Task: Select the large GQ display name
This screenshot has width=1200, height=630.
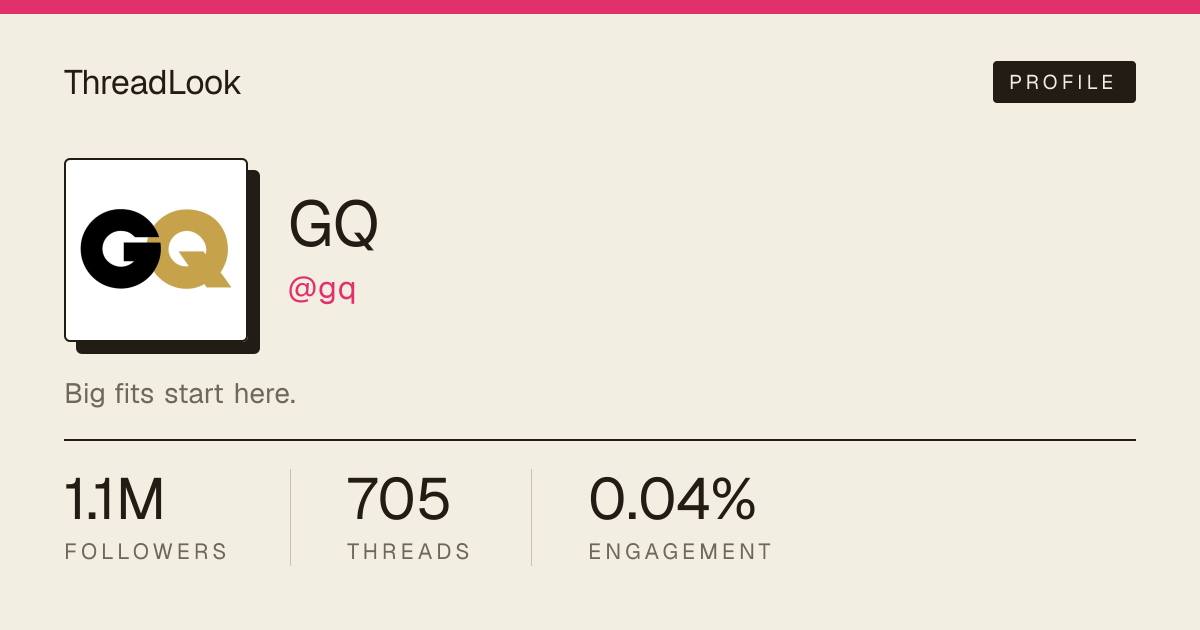Action: pyautogui.click(x=333, y=224)
